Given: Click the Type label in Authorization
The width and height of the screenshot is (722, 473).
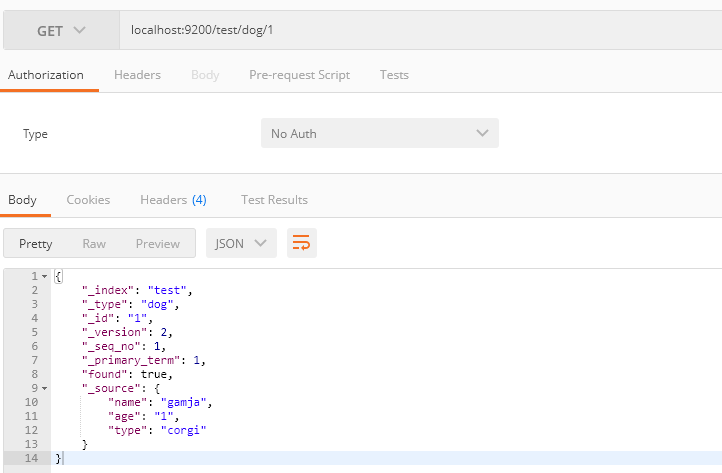Looking at the screenshot, I should click(35, 134).
